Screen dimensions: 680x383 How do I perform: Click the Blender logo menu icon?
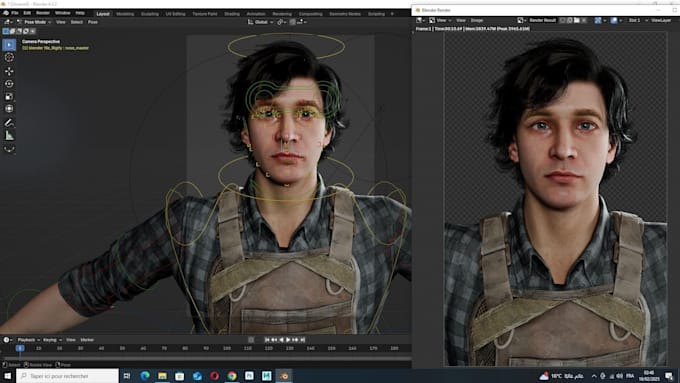tap(6, 13)
